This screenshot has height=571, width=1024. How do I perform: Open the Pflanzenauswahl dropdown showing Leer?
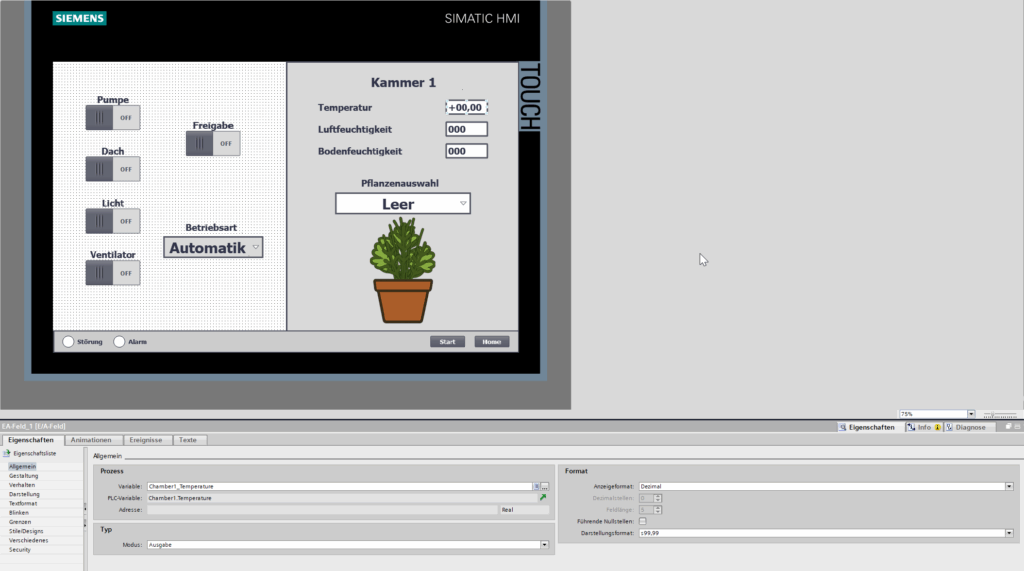[402, 204]
